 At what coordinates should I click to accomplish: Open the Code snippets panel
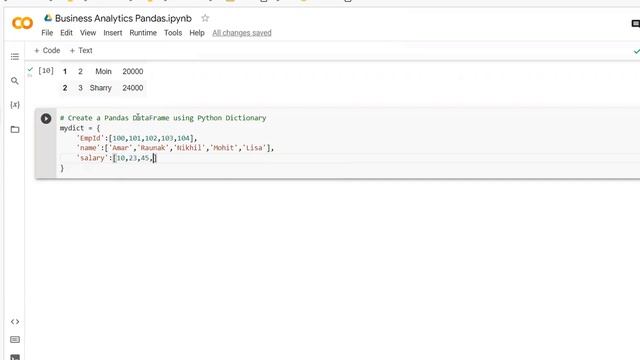click(15, 322)
